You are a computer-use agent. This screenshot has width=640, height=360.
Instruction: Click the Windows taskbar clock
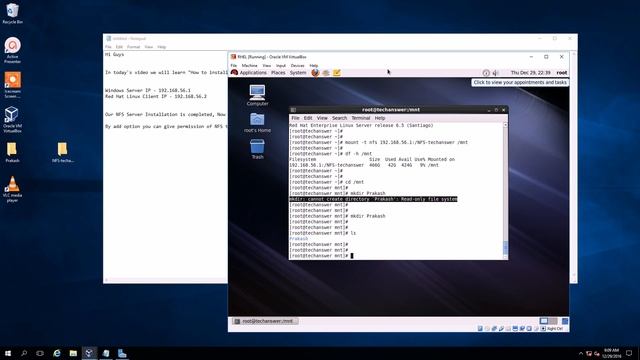(611, 353)
